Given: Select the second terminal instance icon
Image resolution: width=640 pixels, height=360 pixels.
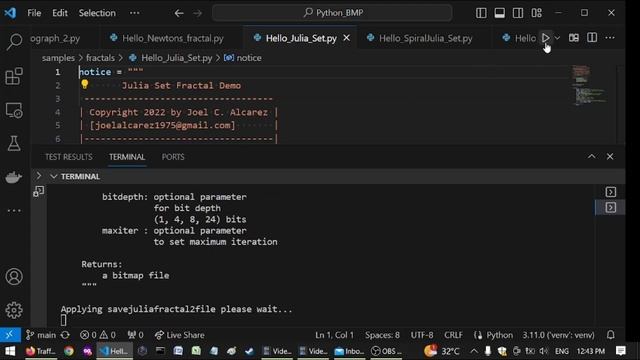Looking at the screenshot, I should [x=611, y=207].
